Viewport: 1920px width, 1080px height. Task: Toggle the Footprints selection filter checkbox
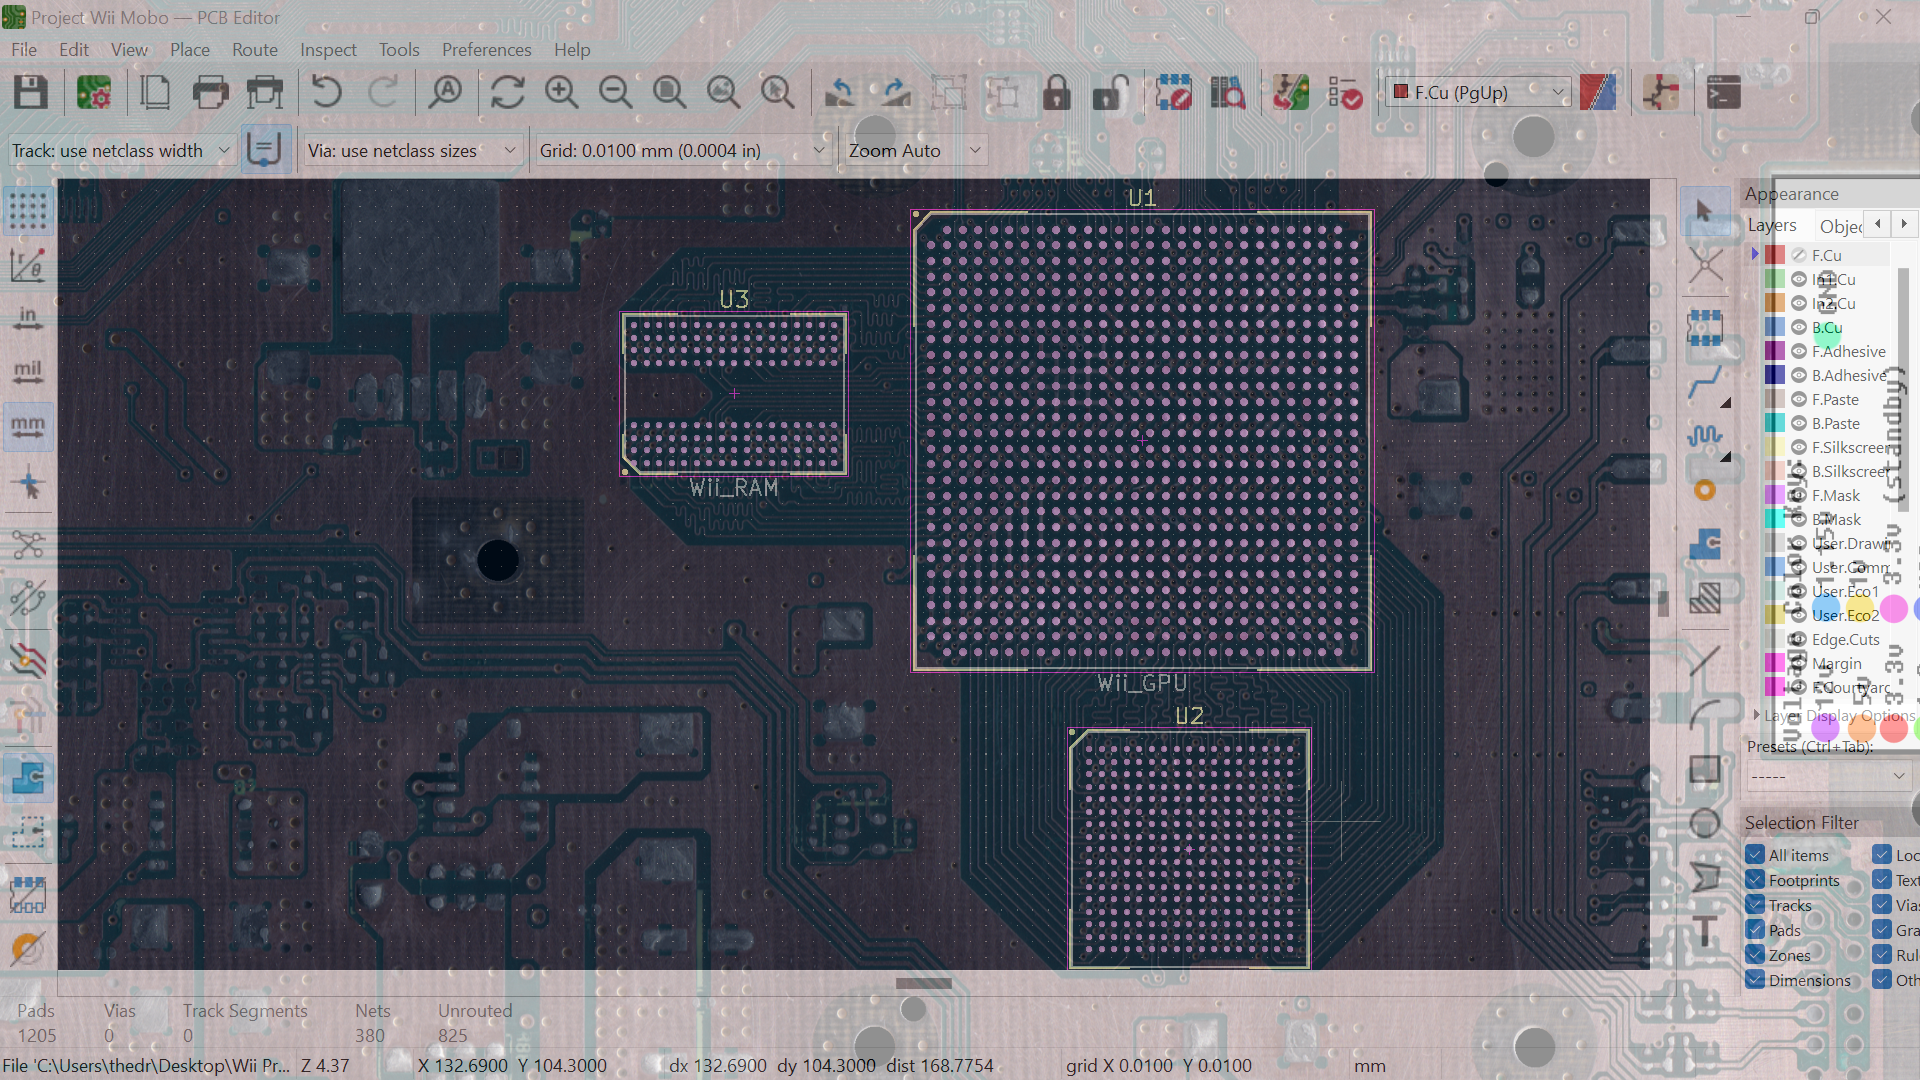coord(1755,880)
